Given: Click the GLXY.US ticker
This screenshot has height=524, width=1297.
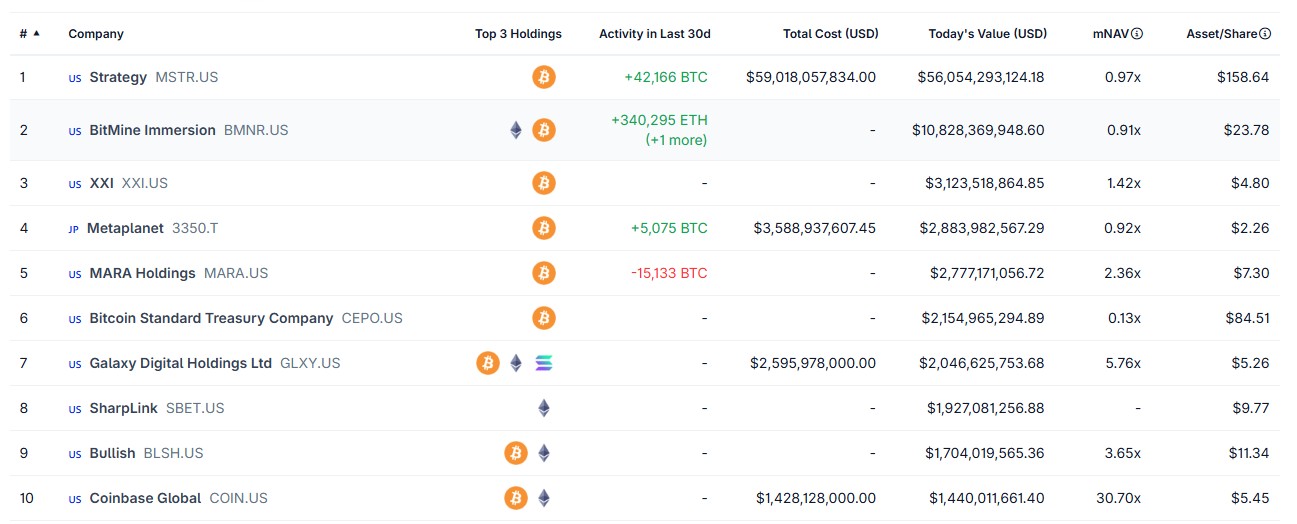Looking at the screenshot, I should pyautogui.click(x=310, y=363).
